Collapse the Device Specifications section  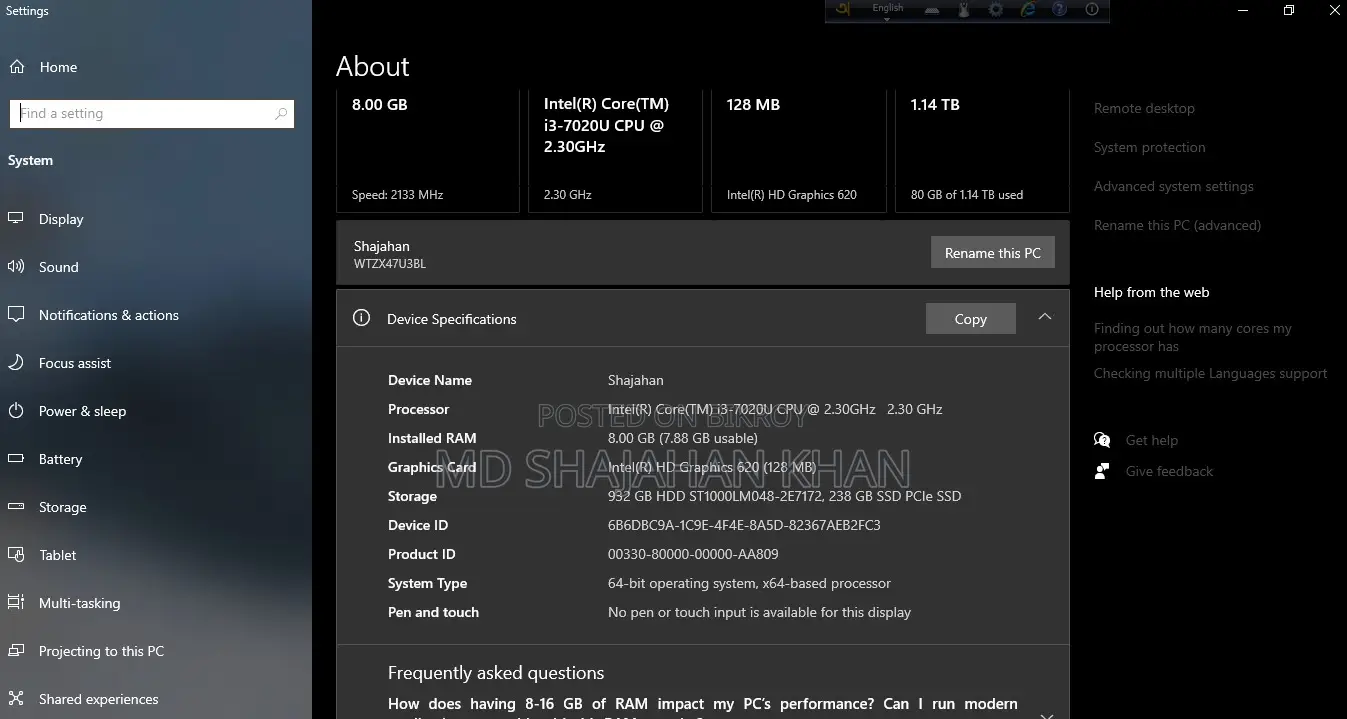tap(1044, 317)
